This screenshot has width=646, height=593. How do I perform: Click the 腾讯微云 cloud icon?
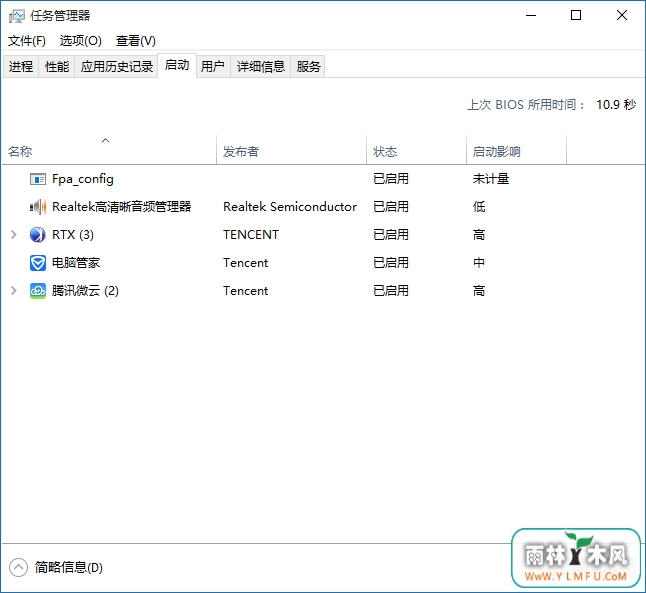[38, 291]
